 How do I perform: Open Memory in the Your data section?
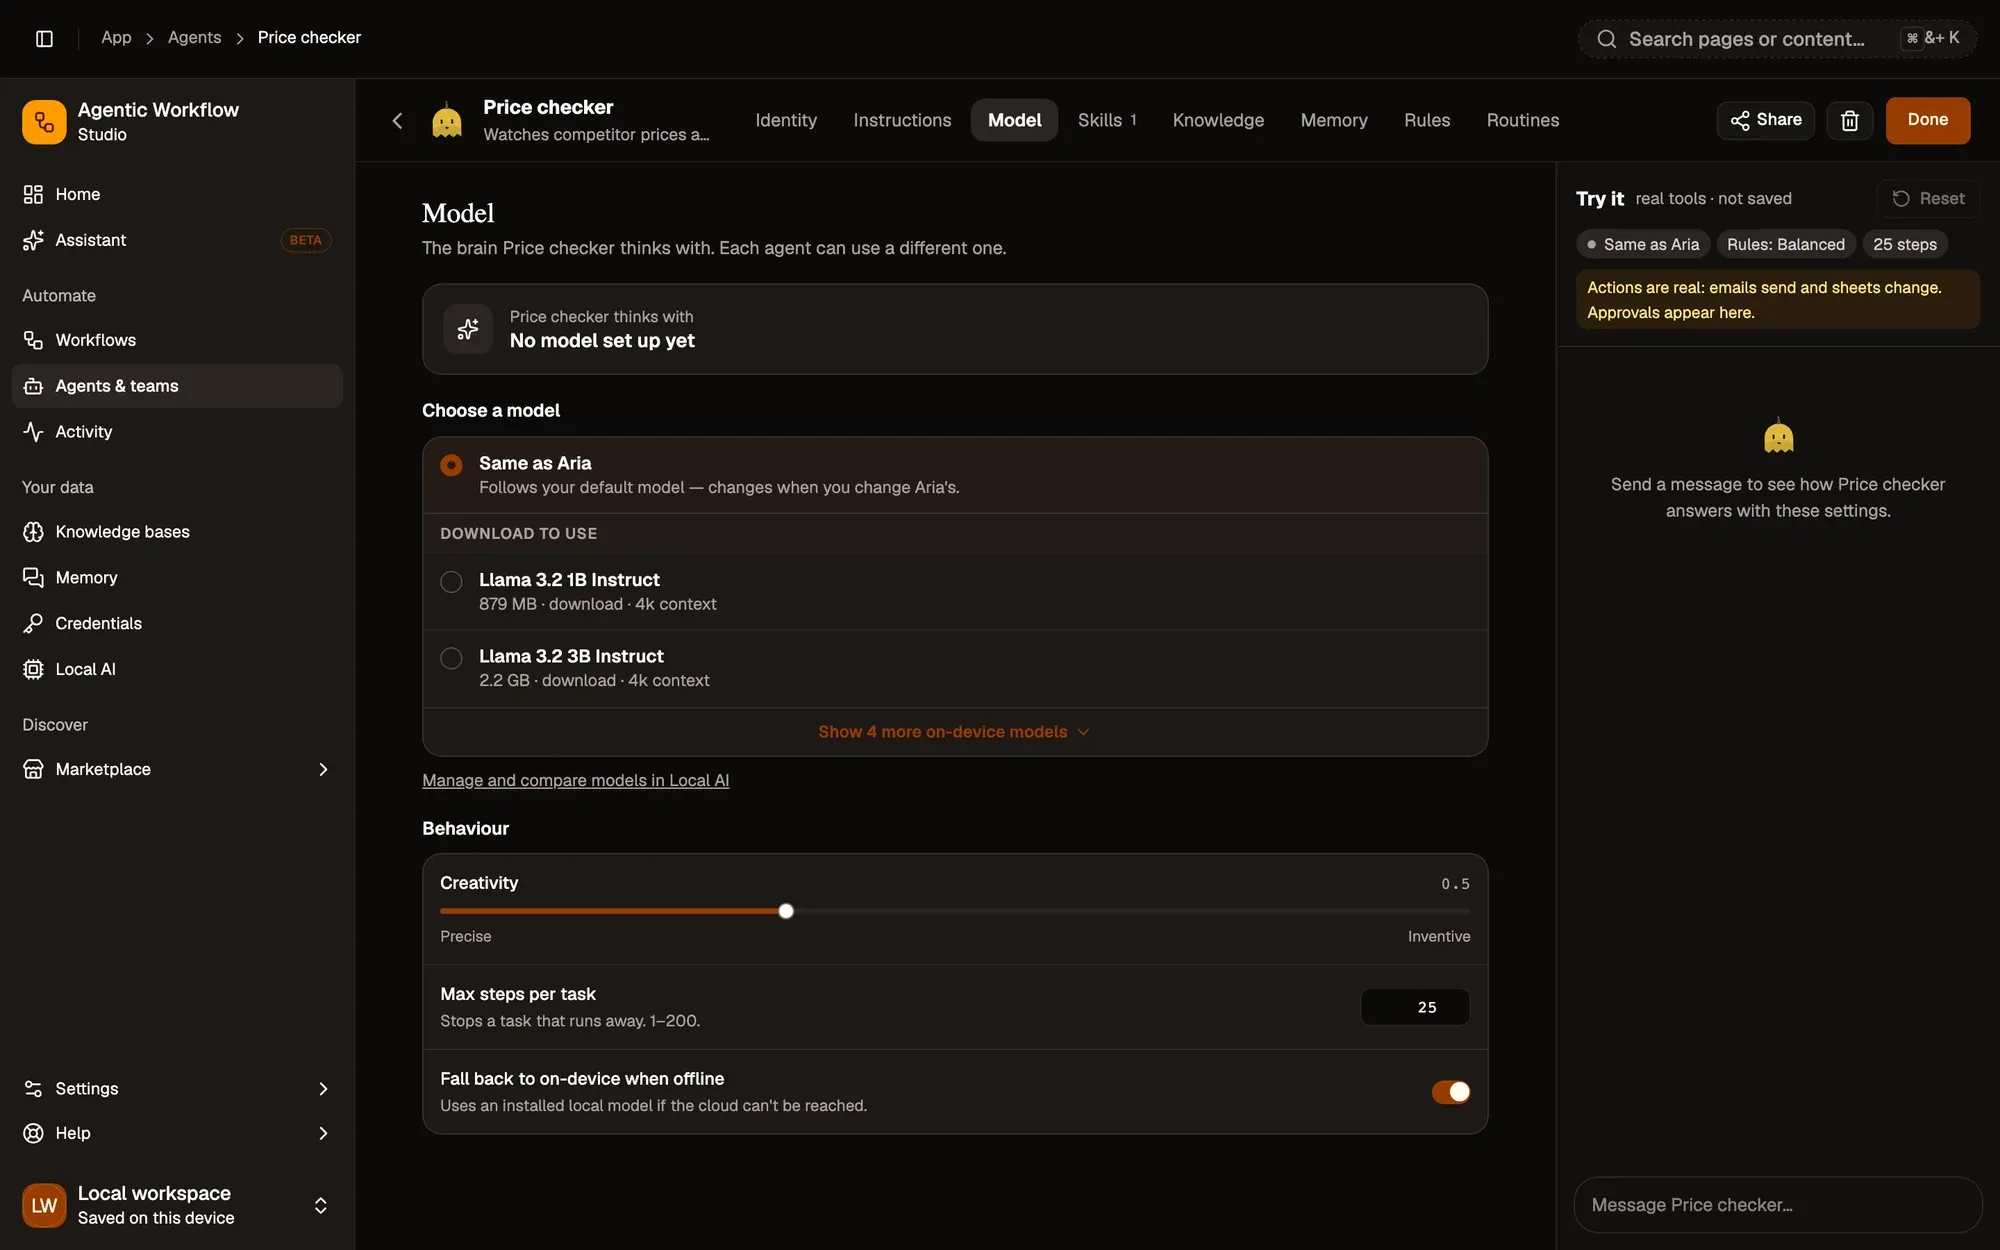click(177, 578)
